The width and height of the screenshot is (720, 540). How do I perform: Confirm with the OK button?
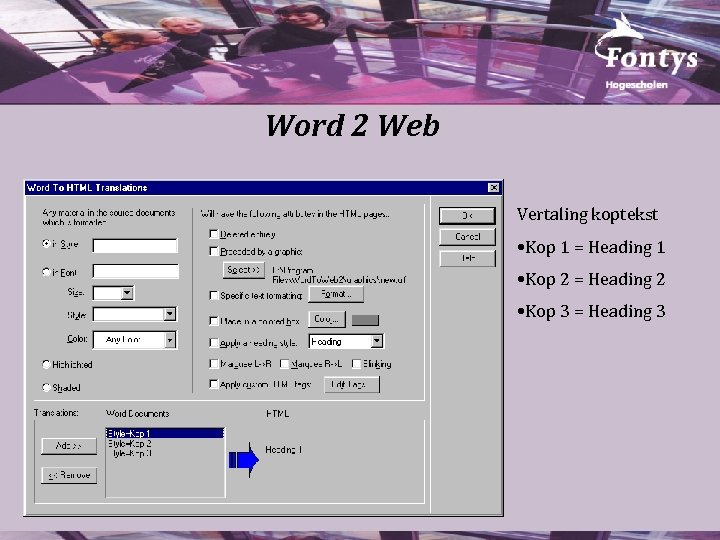467,215
